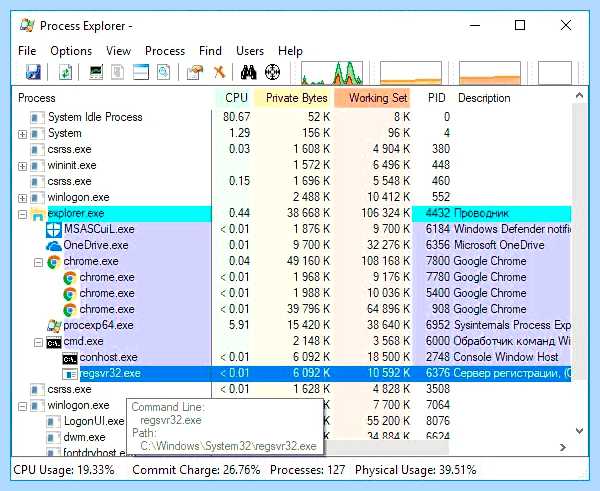Click the Kill Process X icon
The height and width of the screenshot is (491, 600).
[x=219, y=72]
